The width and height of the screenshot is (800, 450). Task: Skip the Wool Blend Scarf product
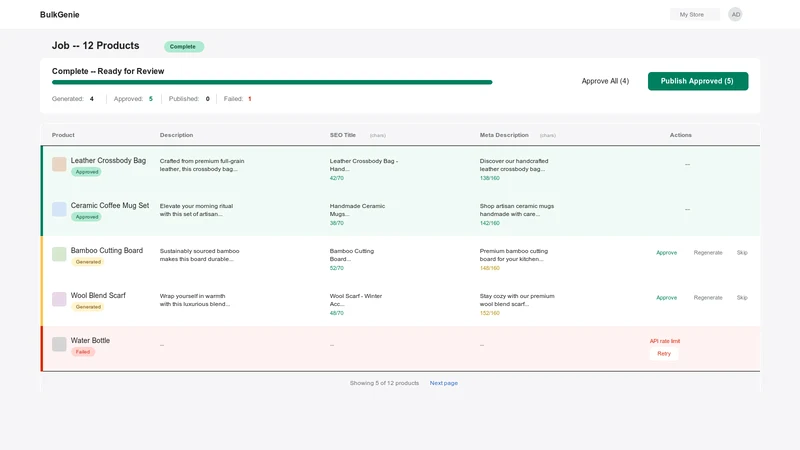click(742, 297)
